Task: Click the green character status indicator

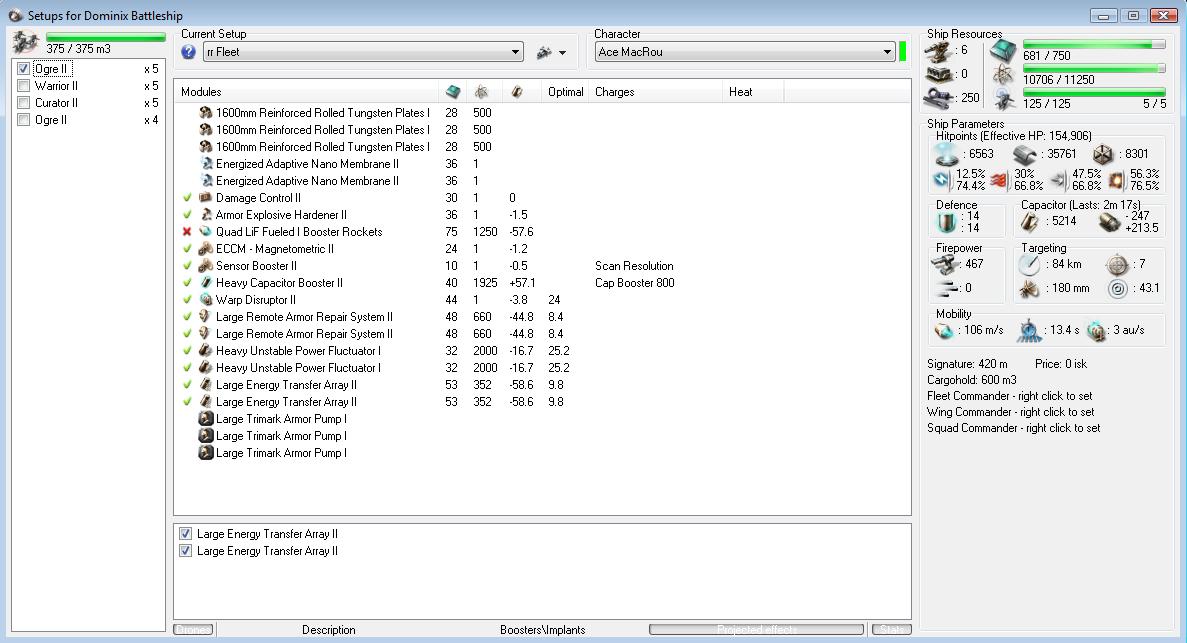Action: tap(902, 52)
